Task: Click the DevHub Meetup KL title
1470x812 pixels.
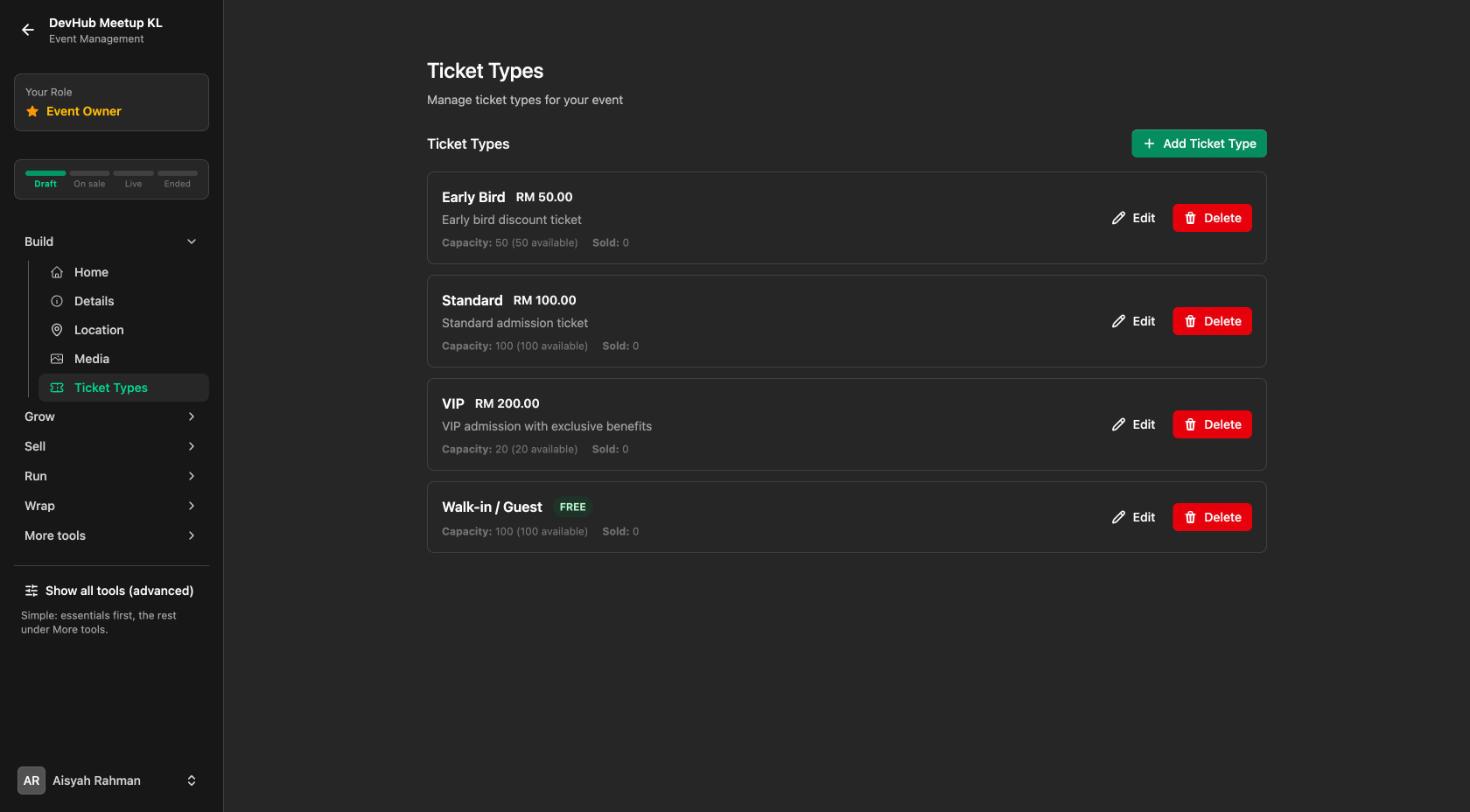Action: 105,22
